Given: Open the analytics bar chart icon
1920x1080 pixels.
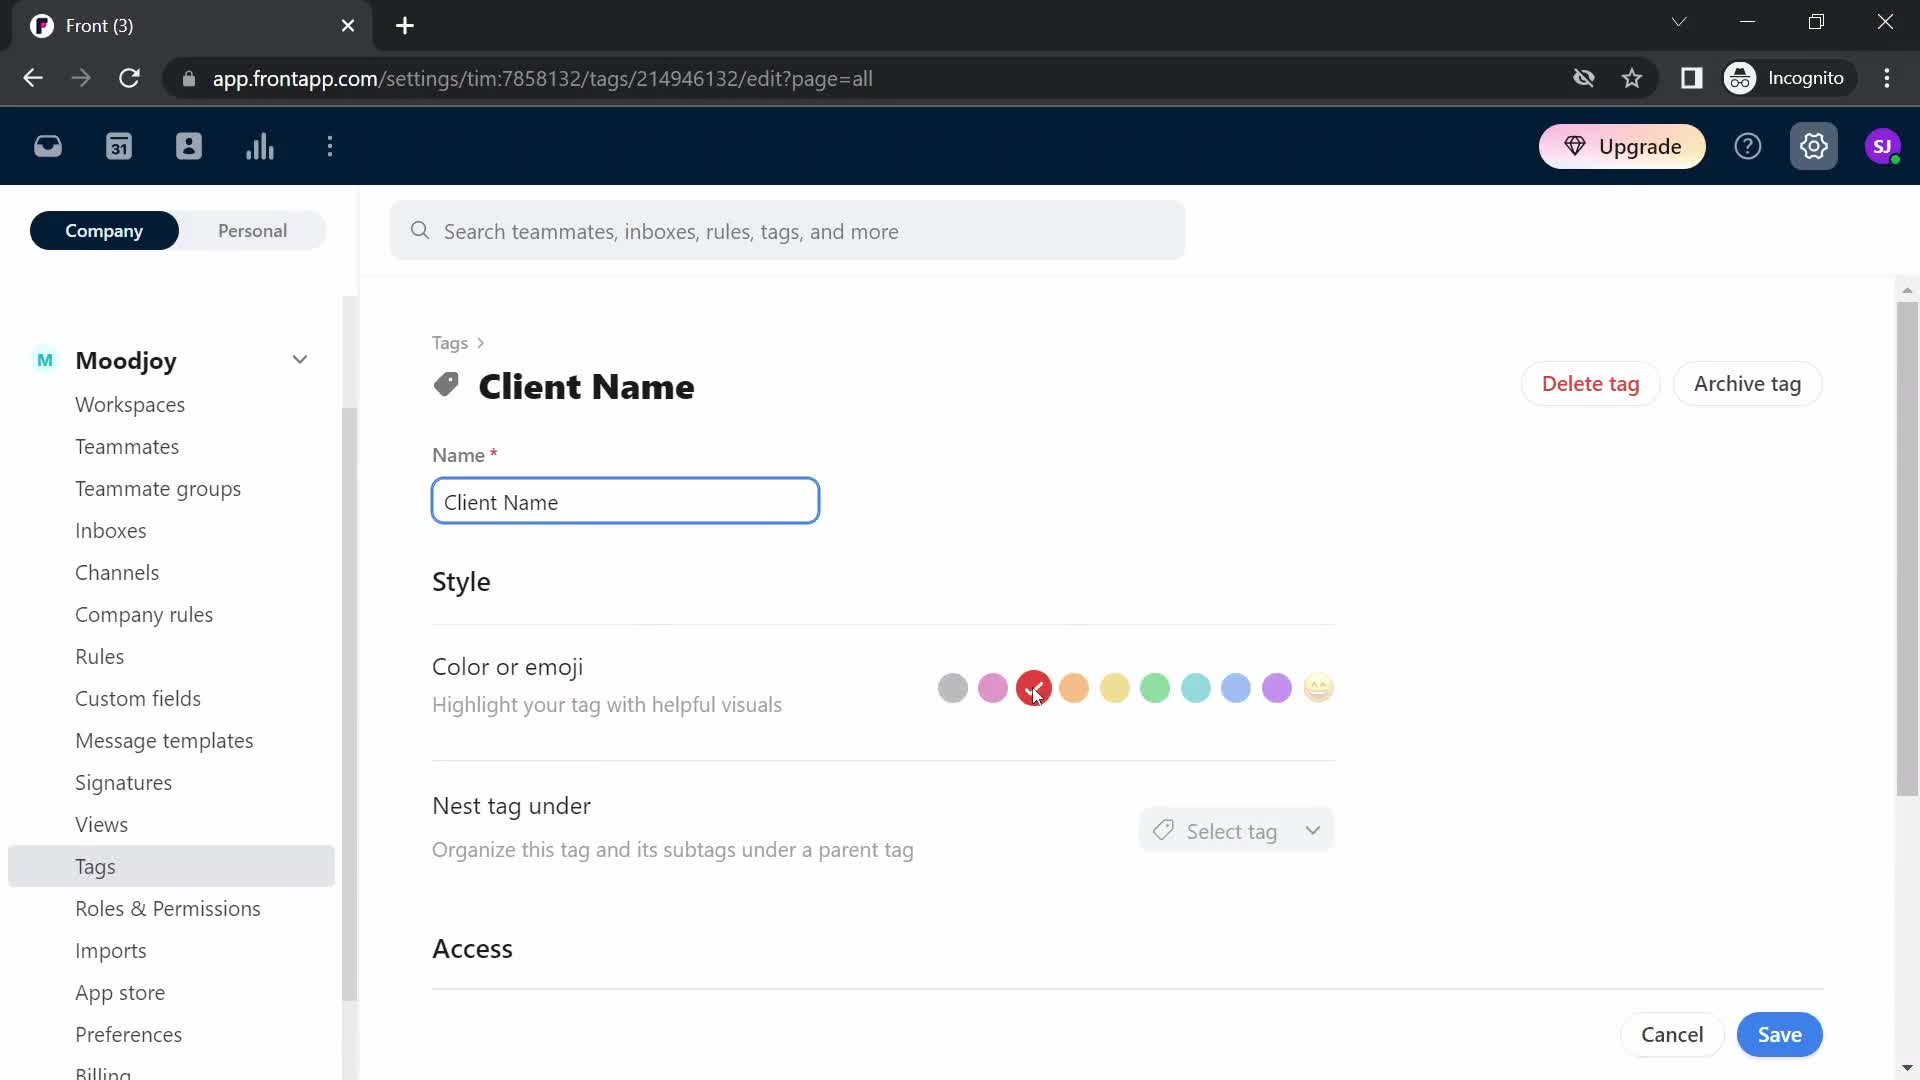Looking at the screenshot, I should click(260, 147).
